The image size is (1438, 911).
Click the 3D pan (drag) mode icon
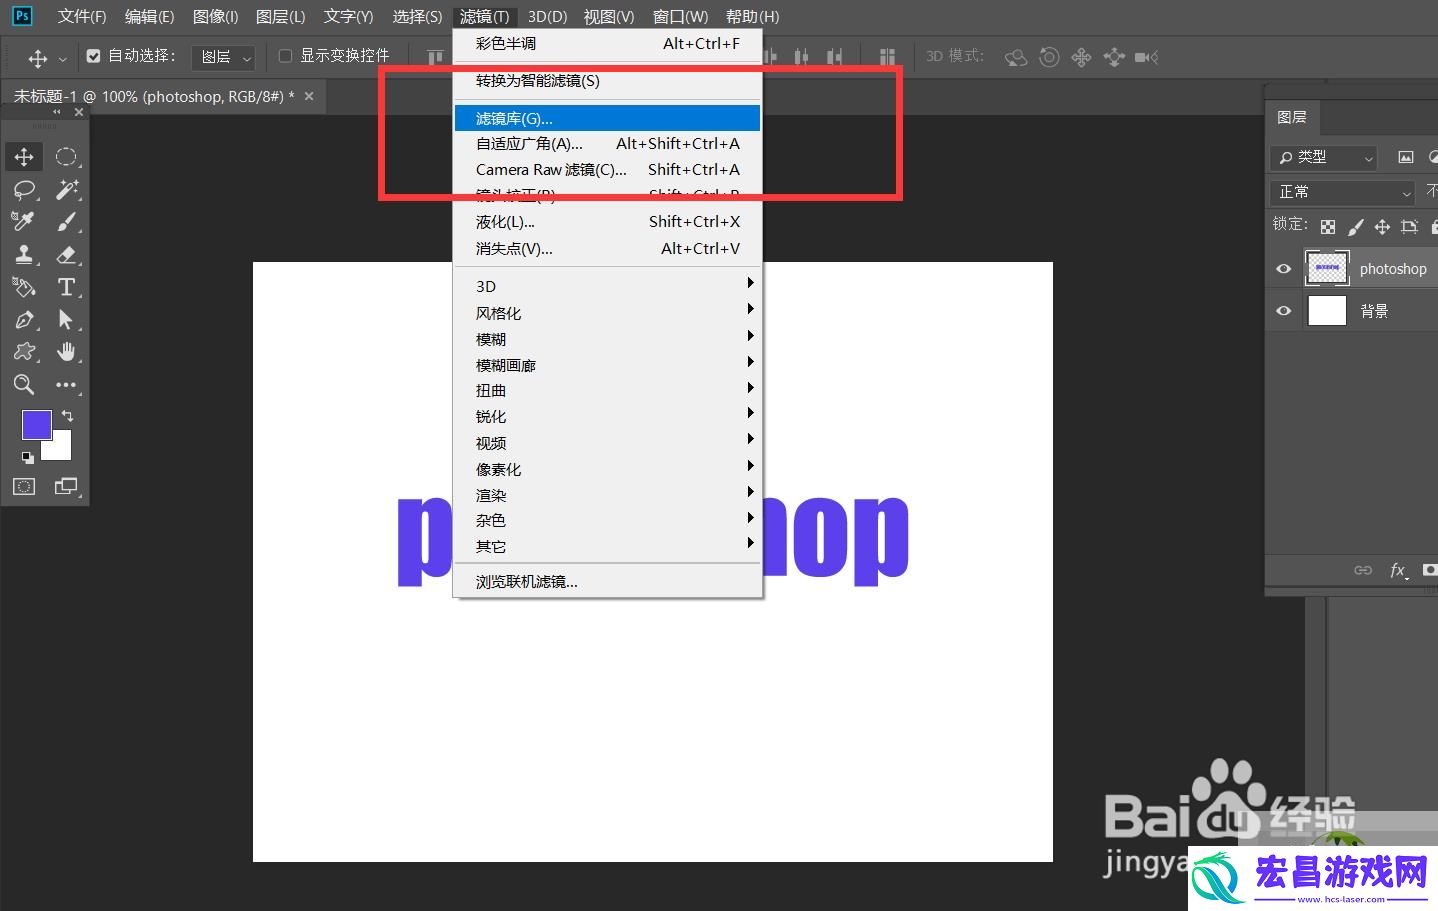1081,57
